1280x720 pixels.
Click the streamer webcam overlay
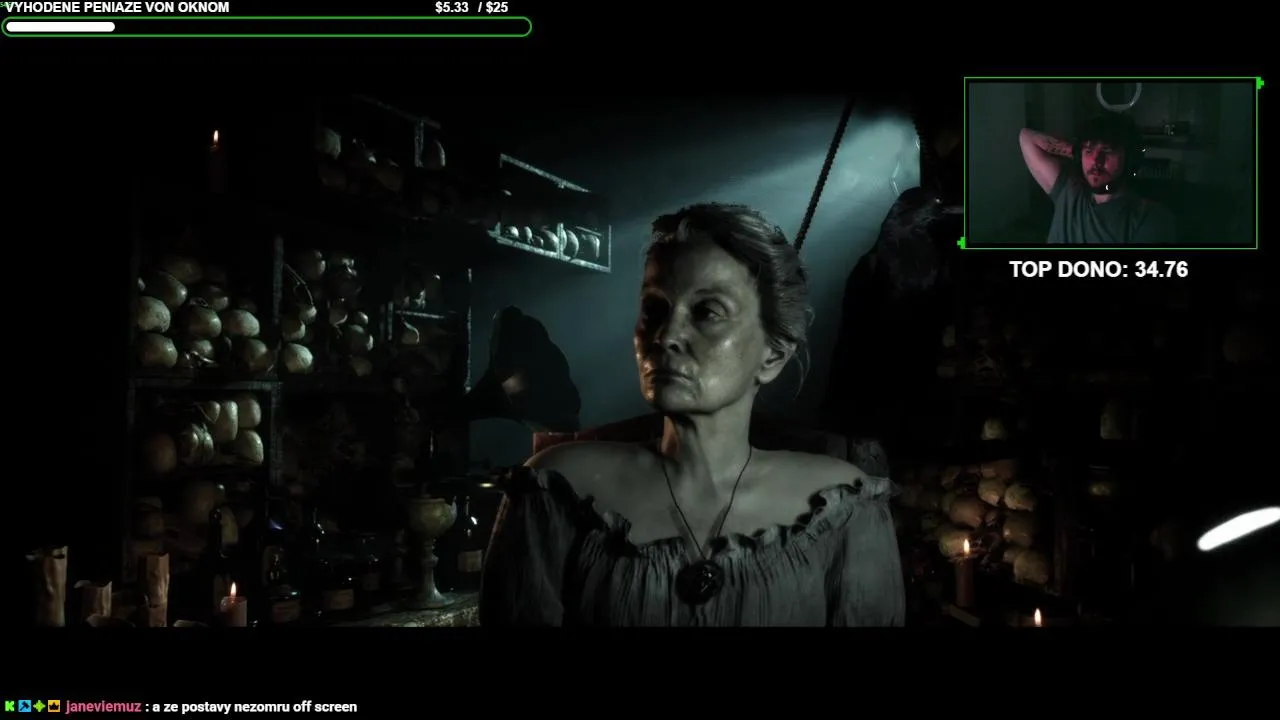pyautogui.click(x=1110, y=163)
